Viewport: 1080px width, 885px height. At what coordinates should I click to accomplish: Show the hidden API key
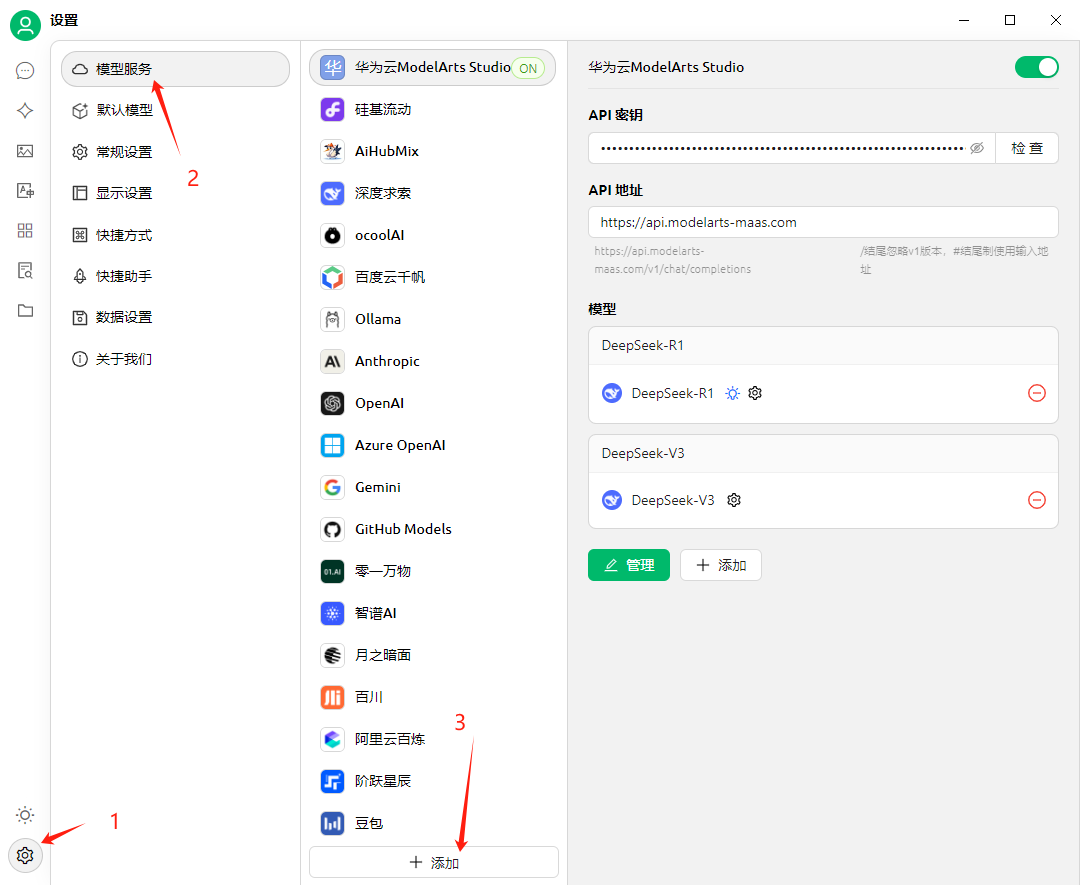point(977,148)
